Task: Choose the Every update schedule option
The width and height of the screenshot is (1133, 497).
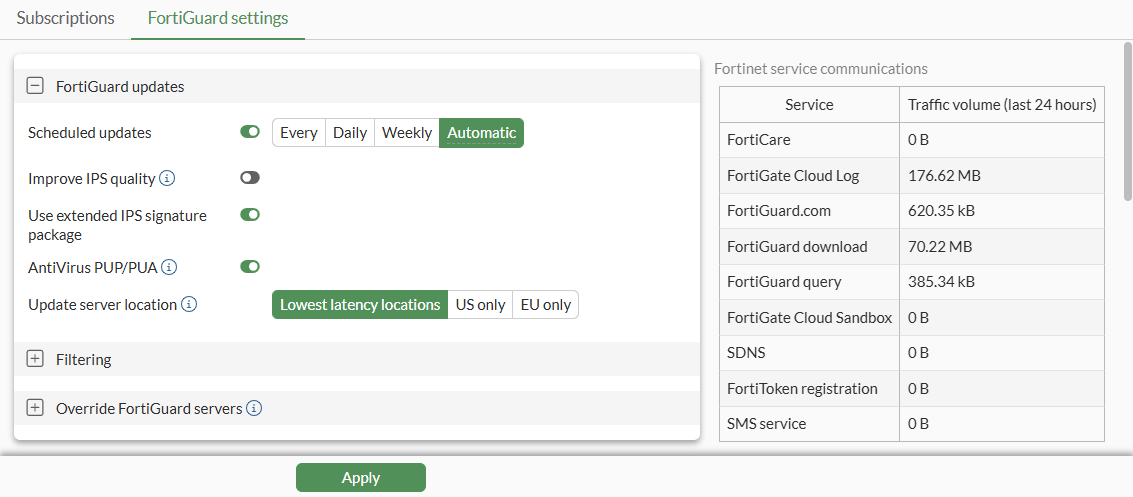Action: [x=299, y=133]
